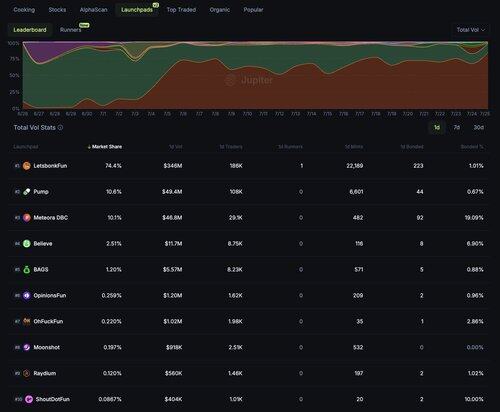The image size is (500, 412).
Task: Click the 22,189 mints value
Action: [x=355, y=166]
